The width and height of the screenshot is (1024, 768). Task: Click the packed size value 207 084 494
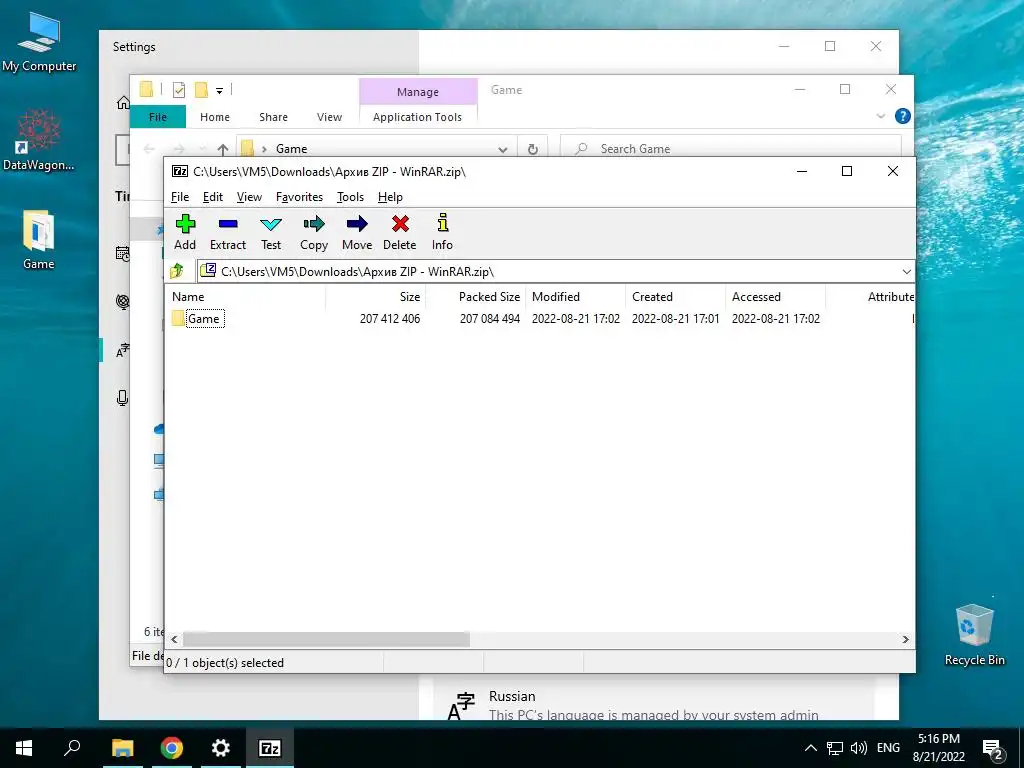[490, 319]
